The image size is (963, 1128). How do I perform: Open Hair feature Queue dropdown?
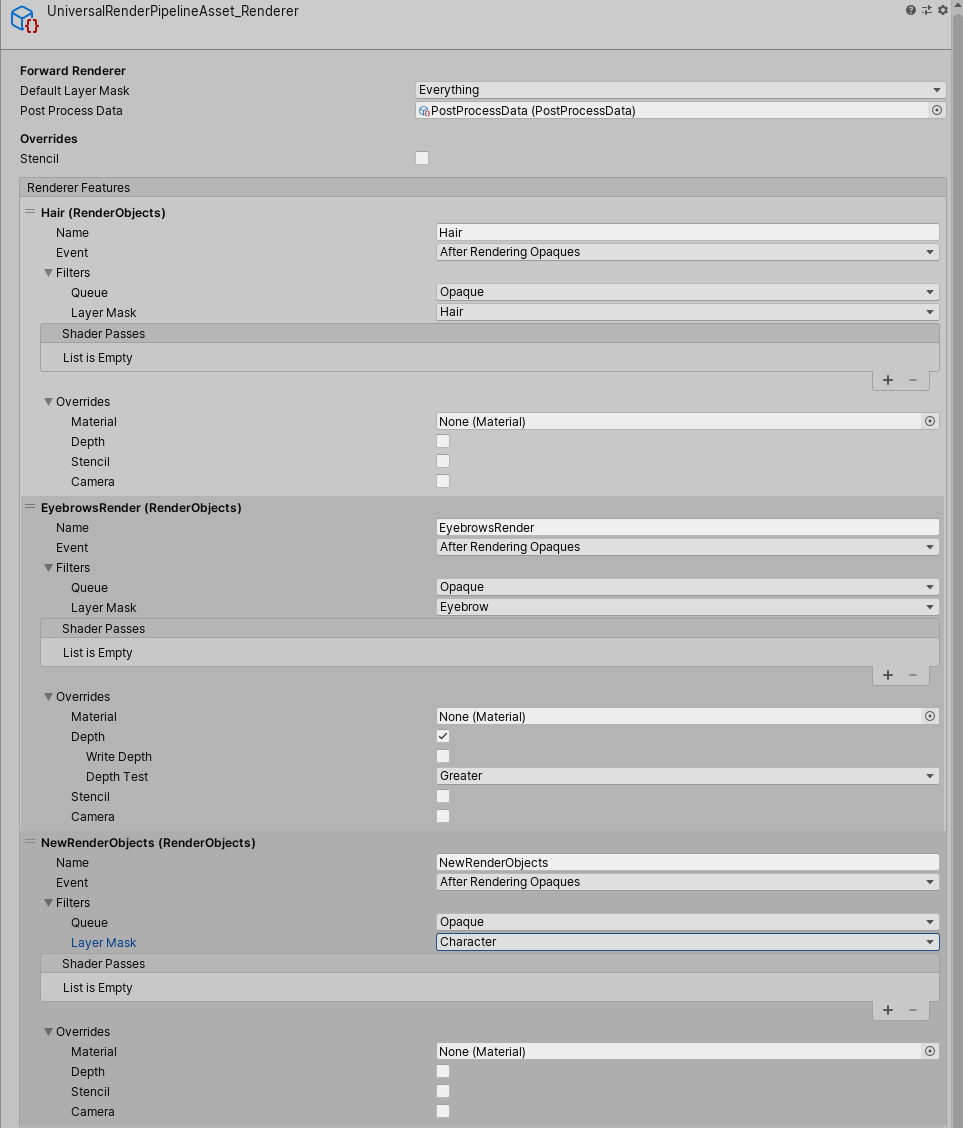(688, 292)
